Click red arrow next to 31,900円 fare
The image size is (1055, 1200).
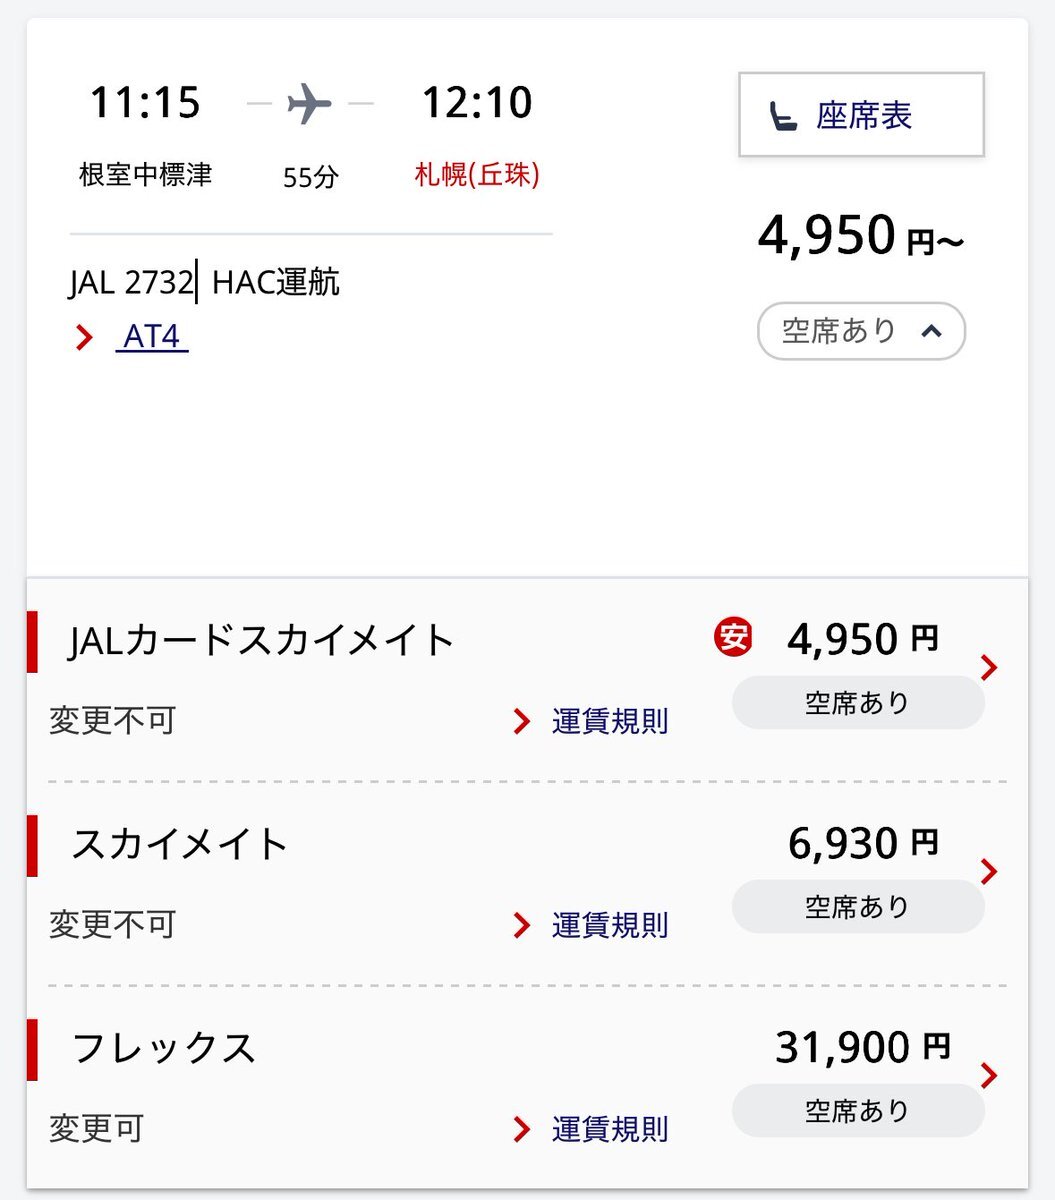(989, 1075)
